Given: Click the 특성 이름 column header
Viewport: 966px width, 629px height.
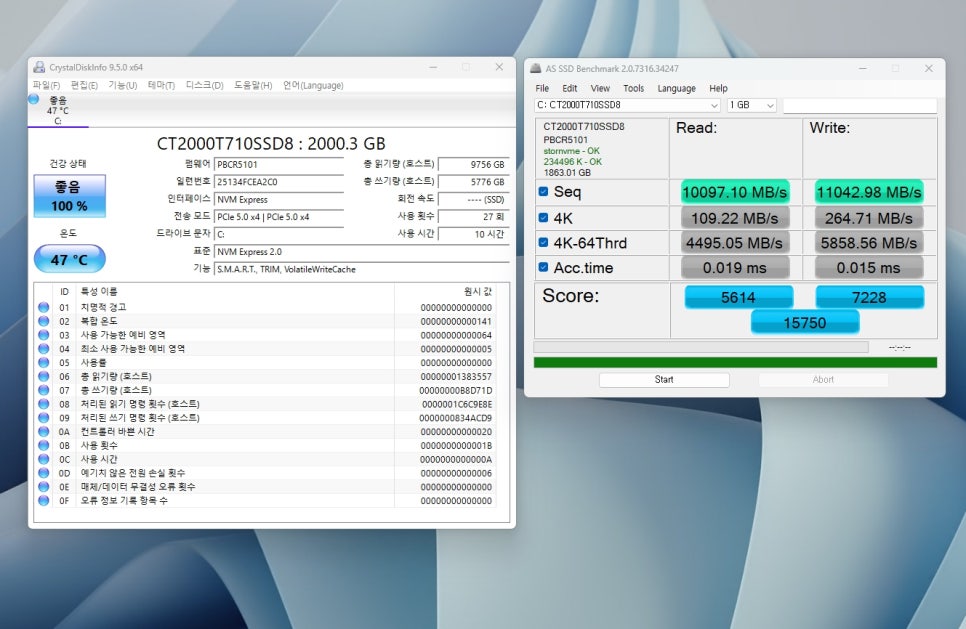Looking at the screenshot, I should point(99,291).
